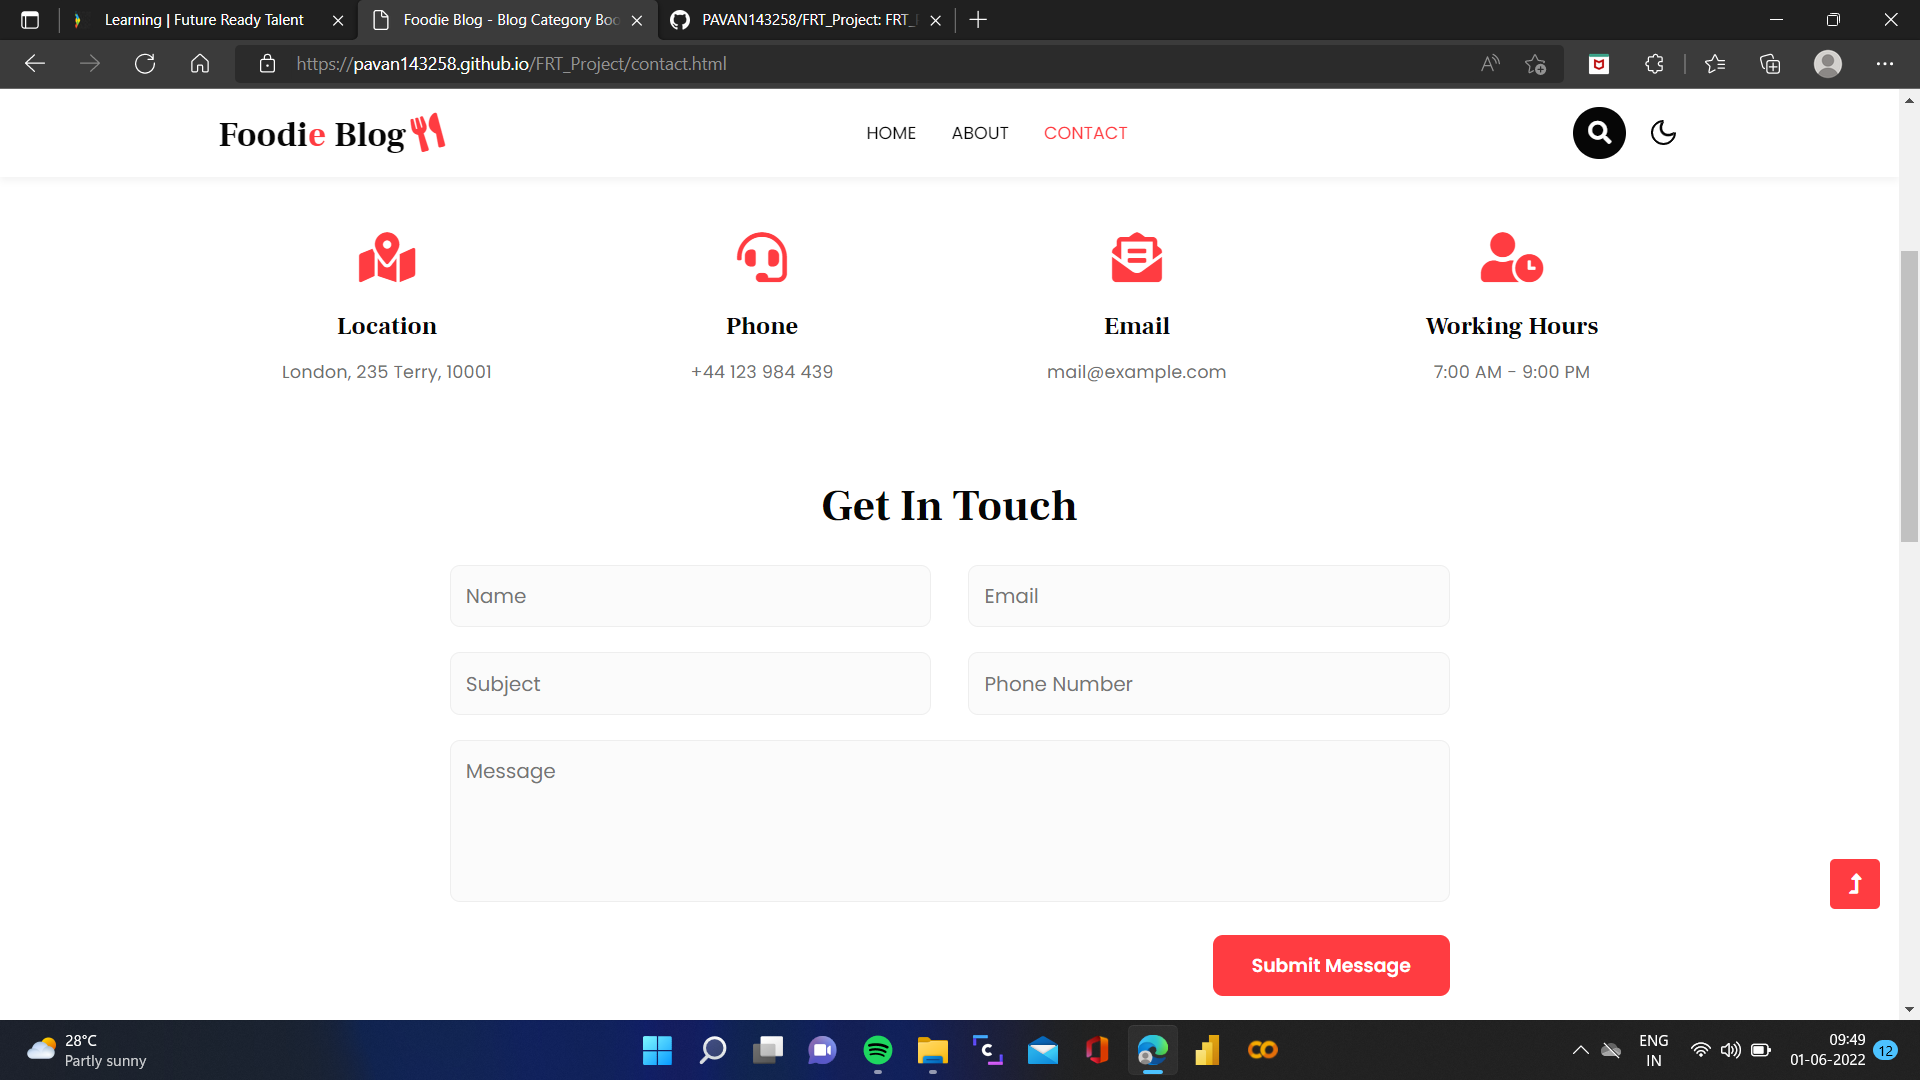Click the browser back arrow
This screenshot has width=1920, height=1080.
[x=35, y=64]
